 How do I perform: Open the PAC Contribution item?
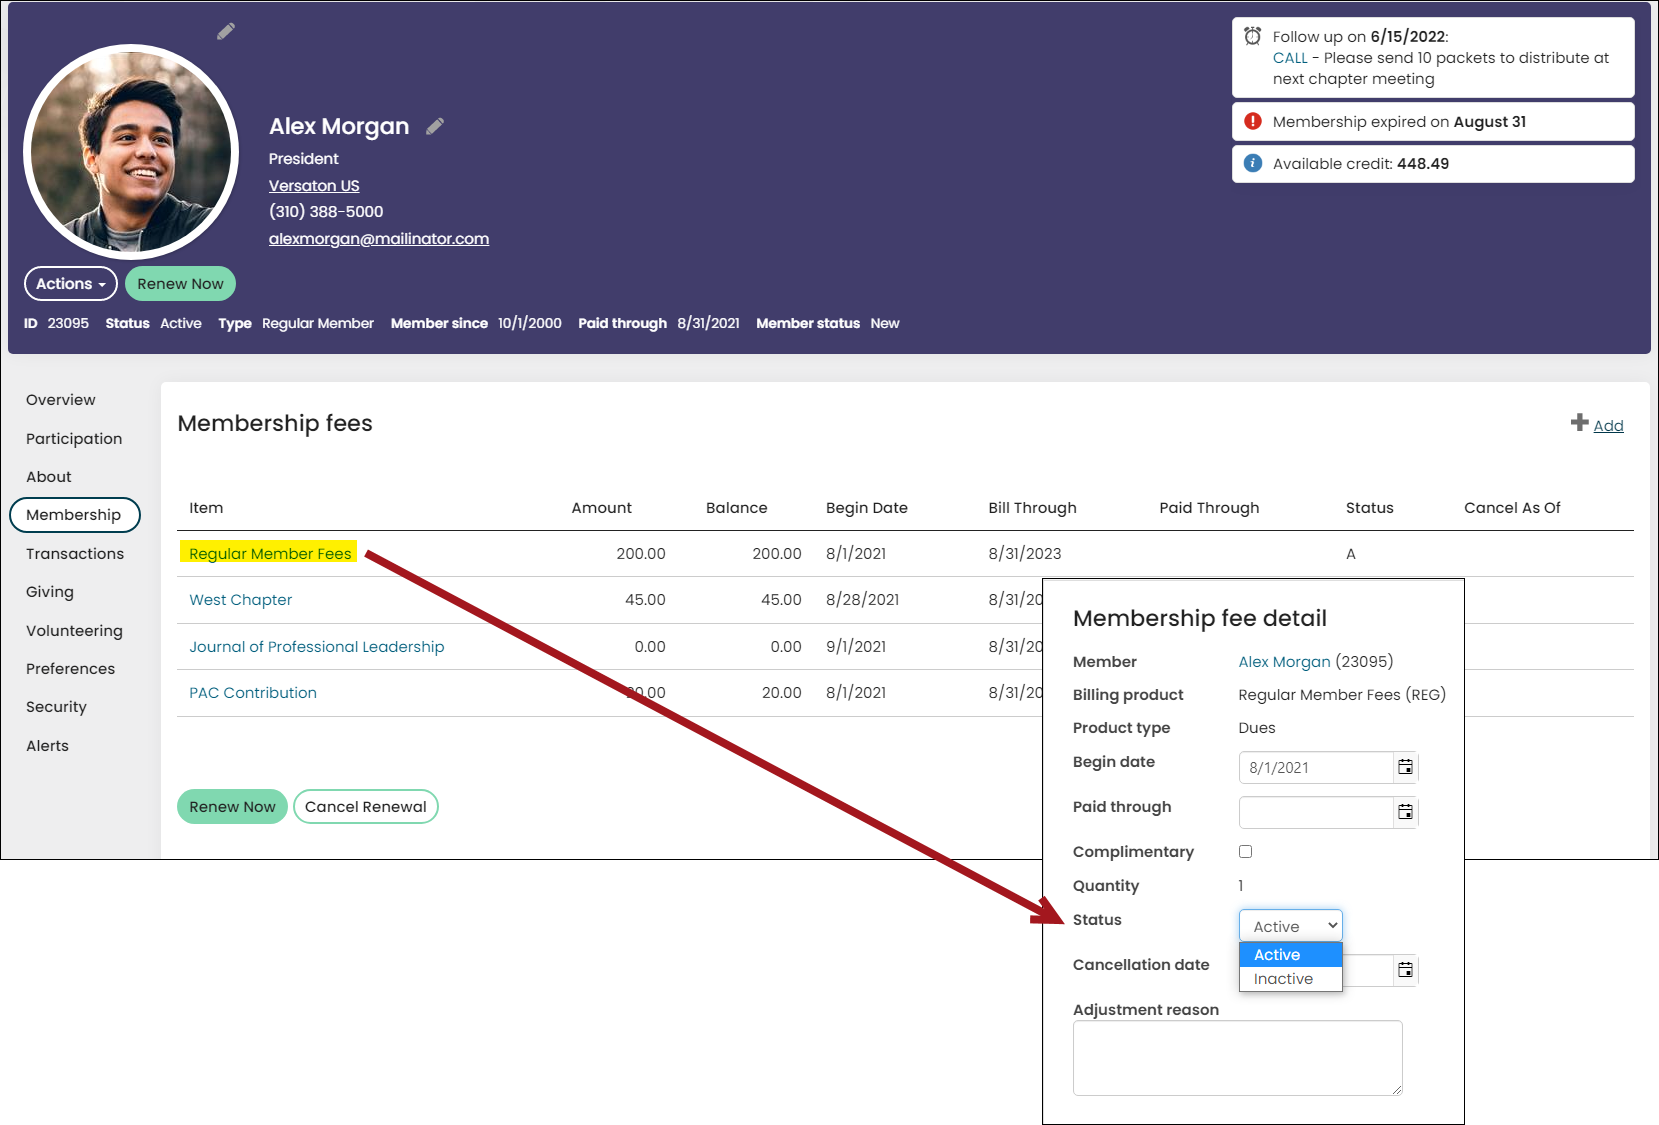click(x=253, y=693)
